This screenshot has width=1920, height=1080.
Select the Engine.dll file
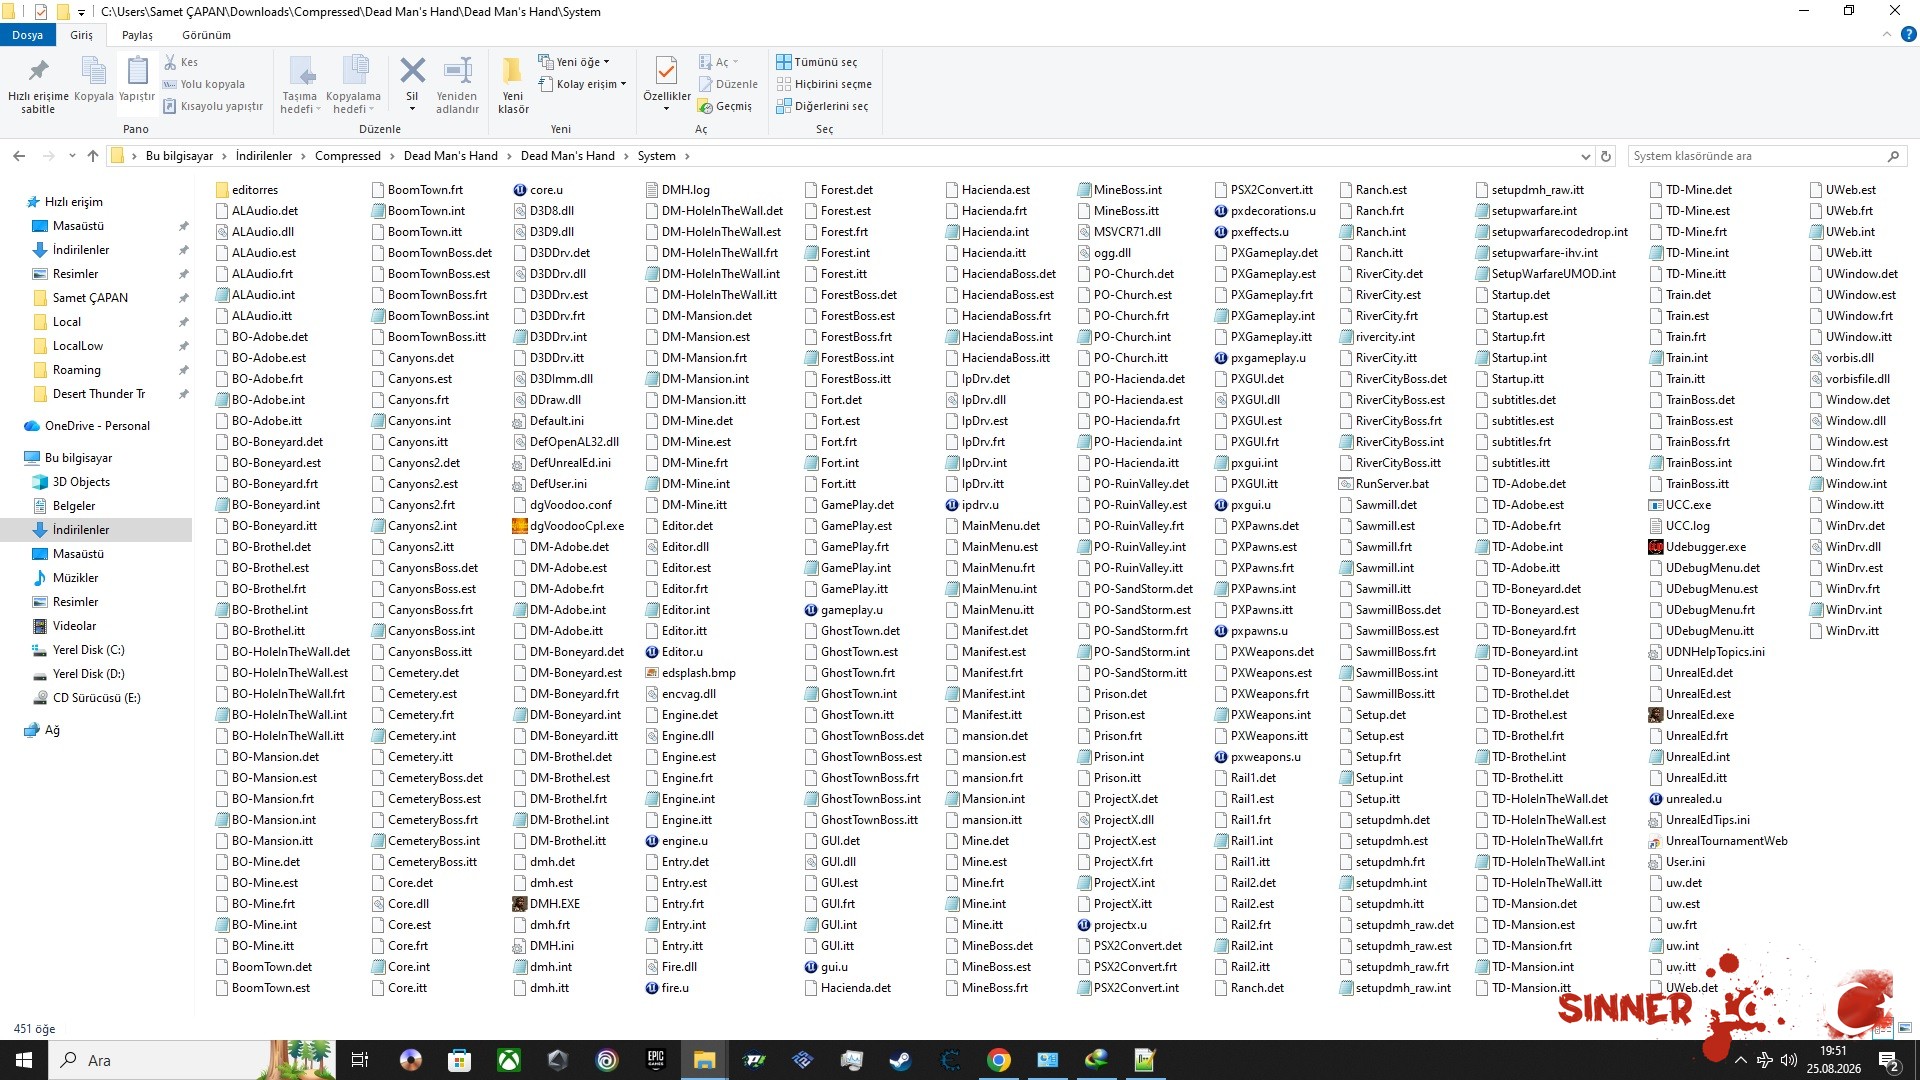[679, 736]
